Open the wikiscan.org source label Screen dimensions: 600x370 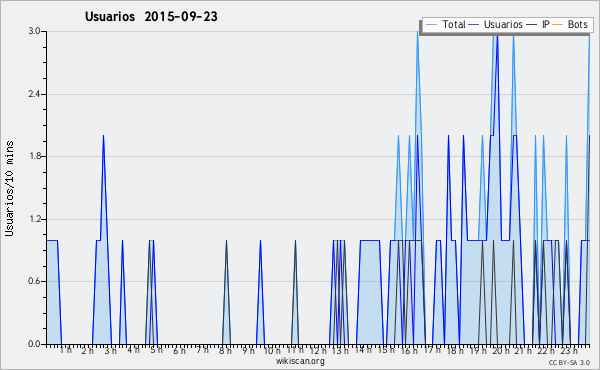pos(300,361)
